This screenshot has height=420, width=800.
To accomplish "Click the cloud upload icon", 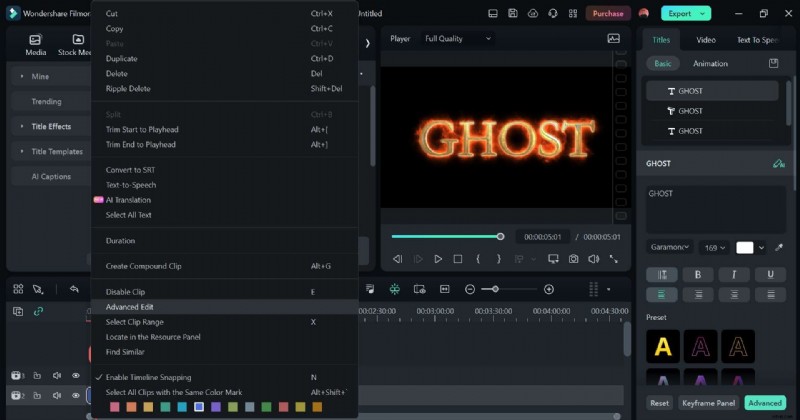I will (533, 14).
